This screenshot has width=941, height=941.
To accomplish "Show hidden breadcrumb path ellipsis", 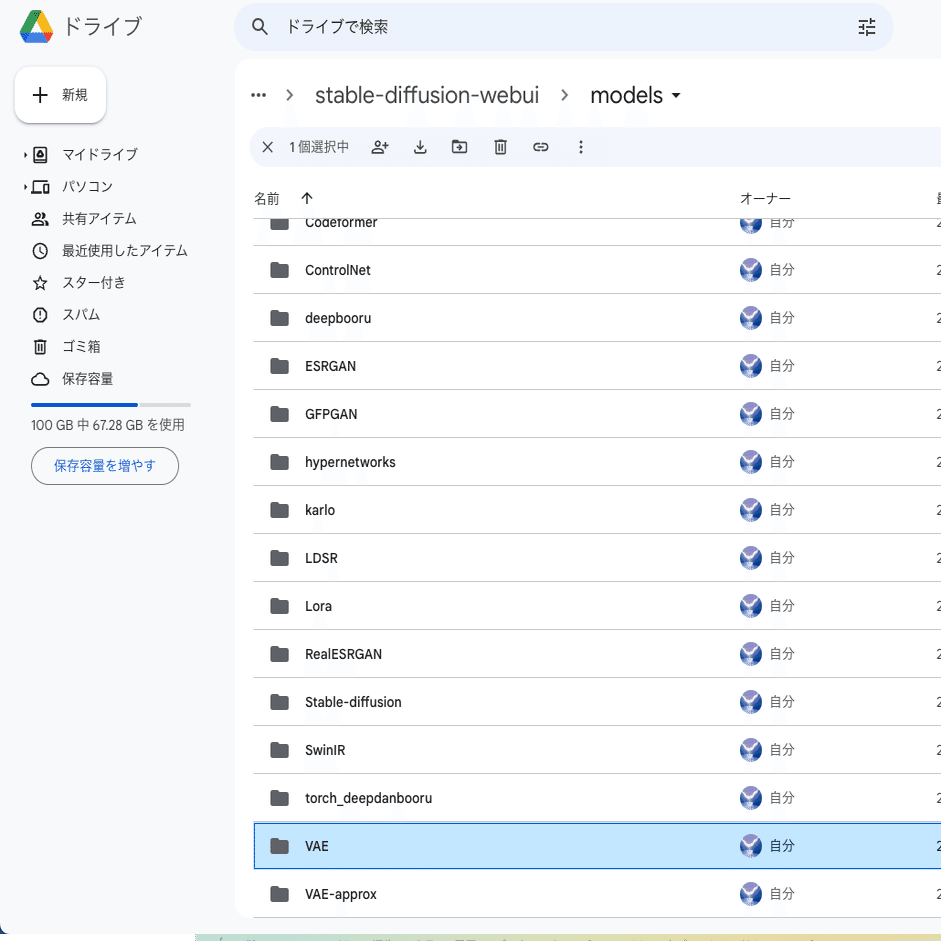I will point(259,95).
